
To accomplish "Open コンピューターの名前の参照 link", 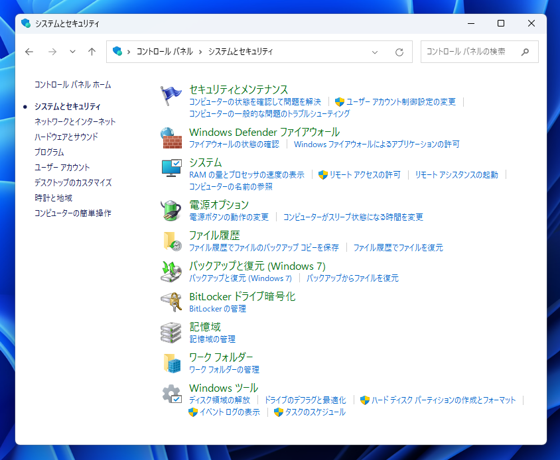I will click(231, 187).
